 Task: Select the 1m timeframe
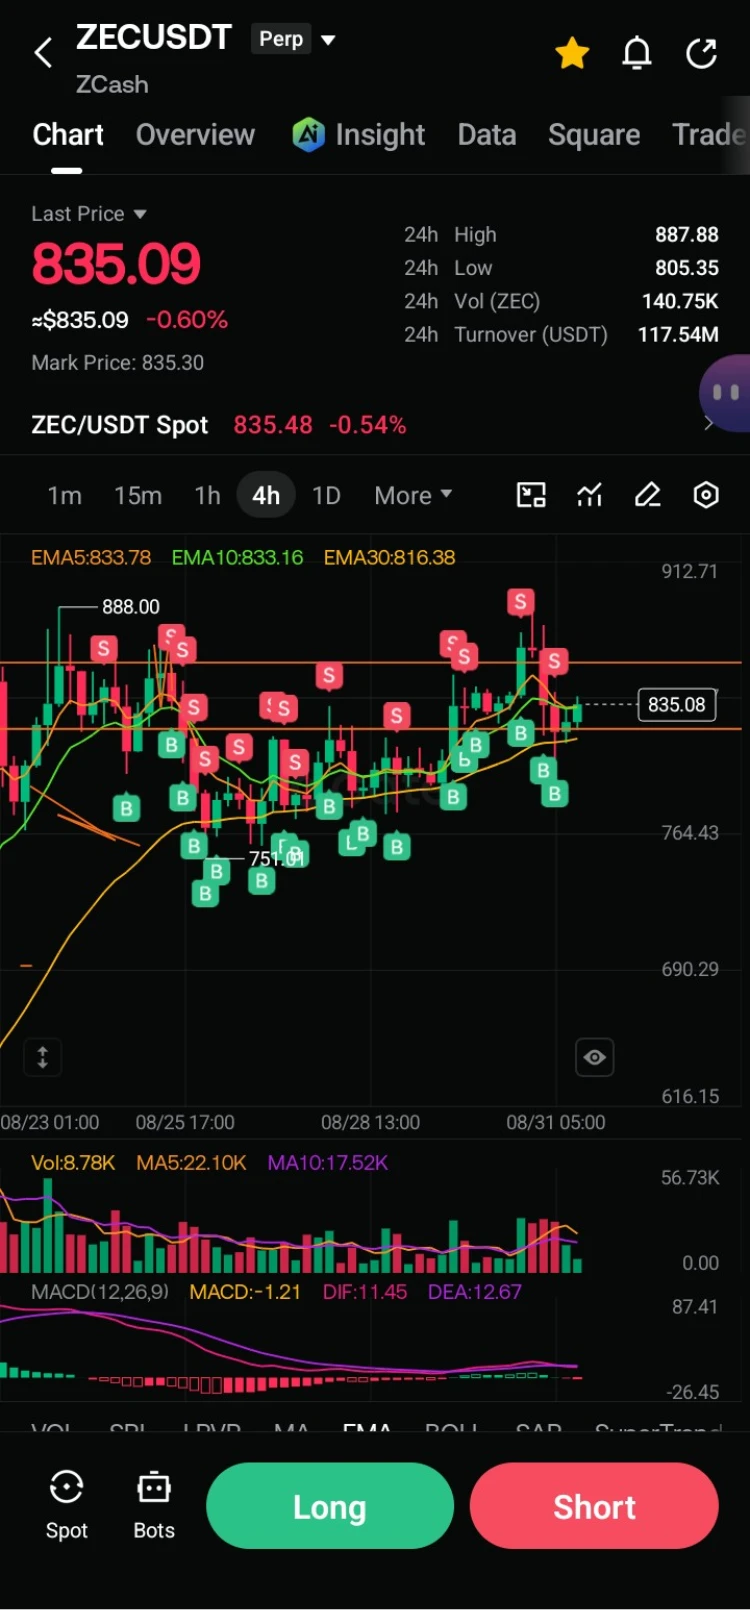[x=65, y=496]
